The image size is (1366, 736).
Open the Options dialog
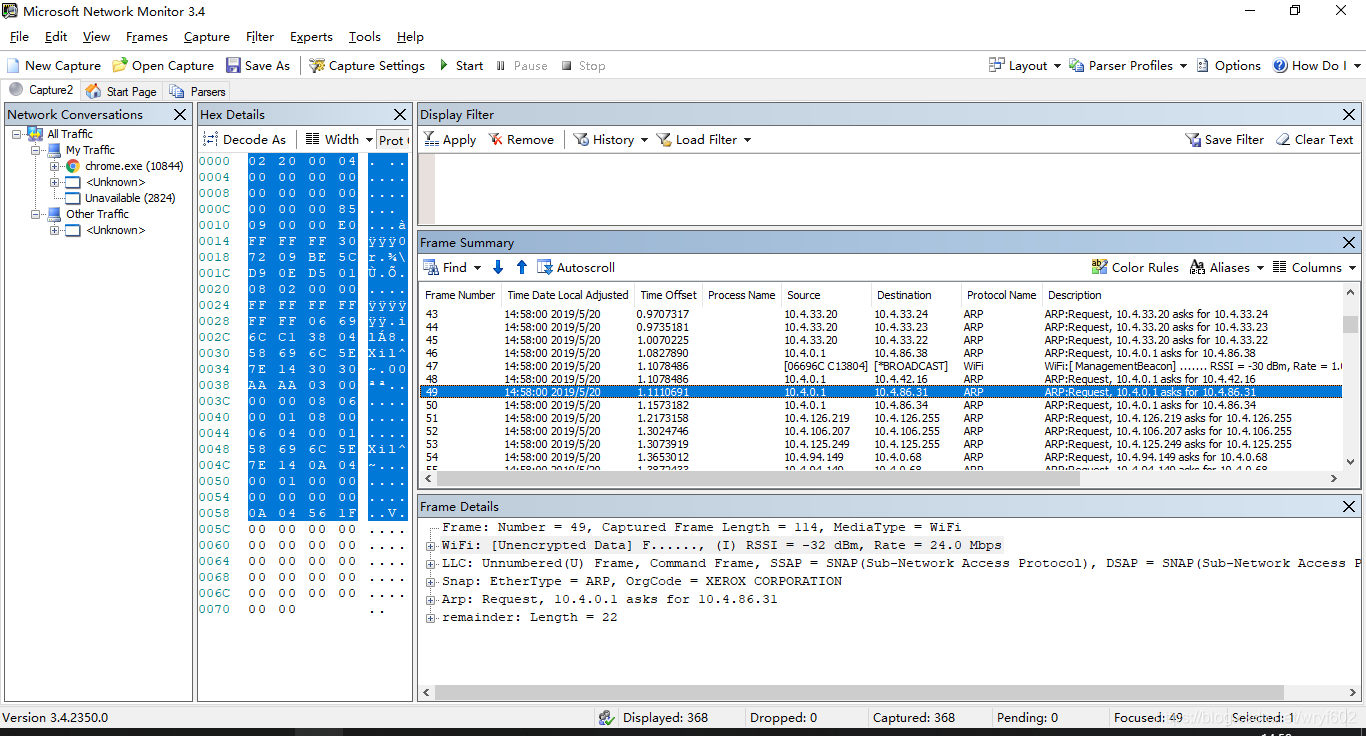1229,66
